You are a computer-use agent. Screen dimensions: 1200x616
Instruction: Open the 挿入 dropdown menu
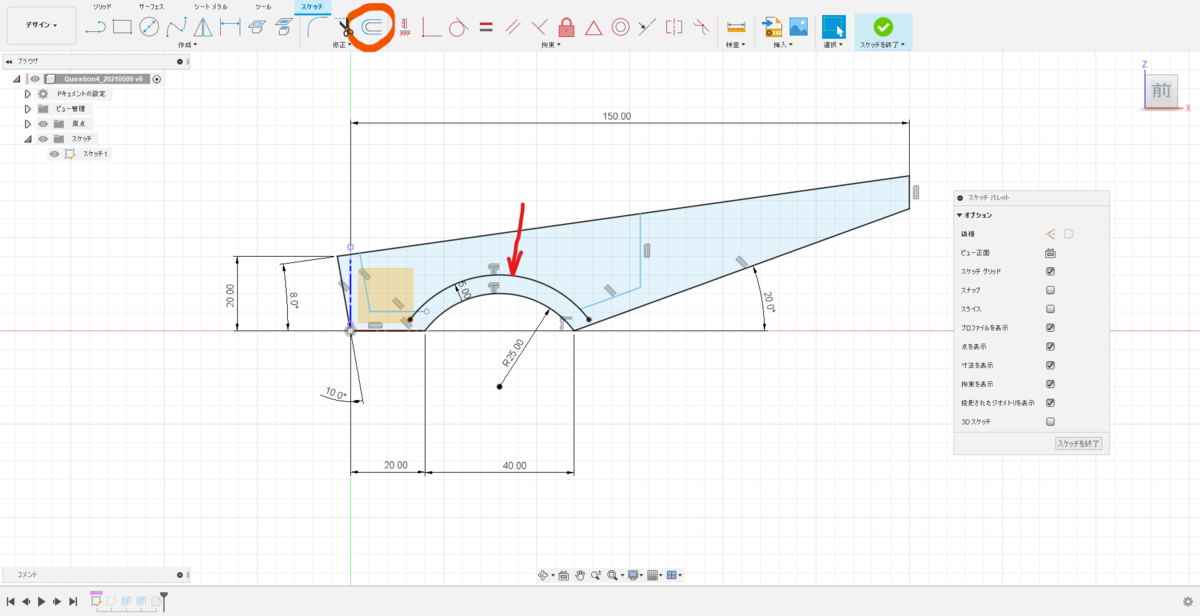pos(783,45)
